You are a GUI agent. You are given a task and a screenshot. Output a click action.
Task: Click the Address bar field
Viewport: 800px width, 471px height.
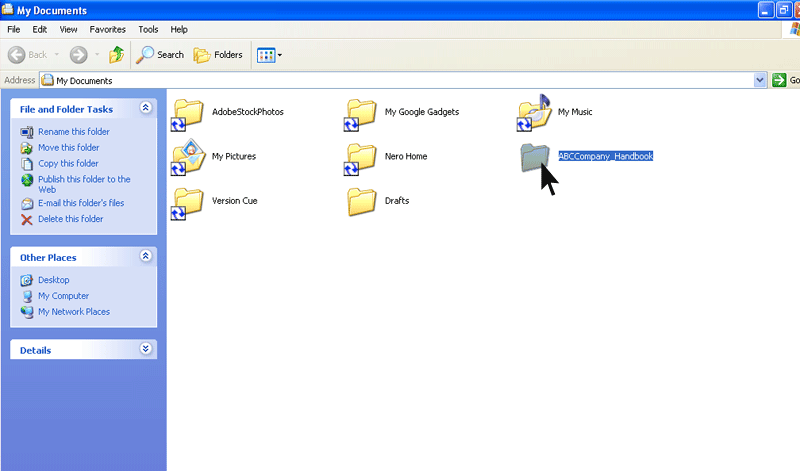(403, 80)
